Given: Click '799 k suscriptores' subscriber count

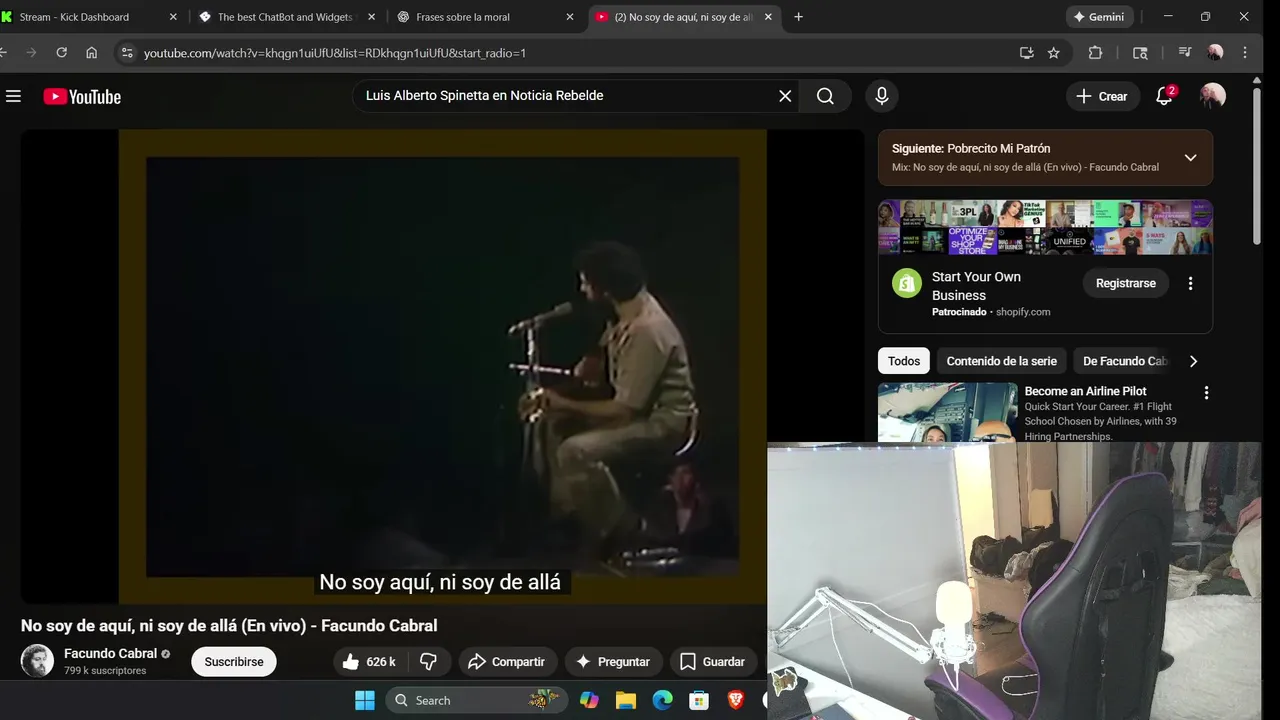Looking at the screenshot, I should pyautogui.click(x=105, y=671).
